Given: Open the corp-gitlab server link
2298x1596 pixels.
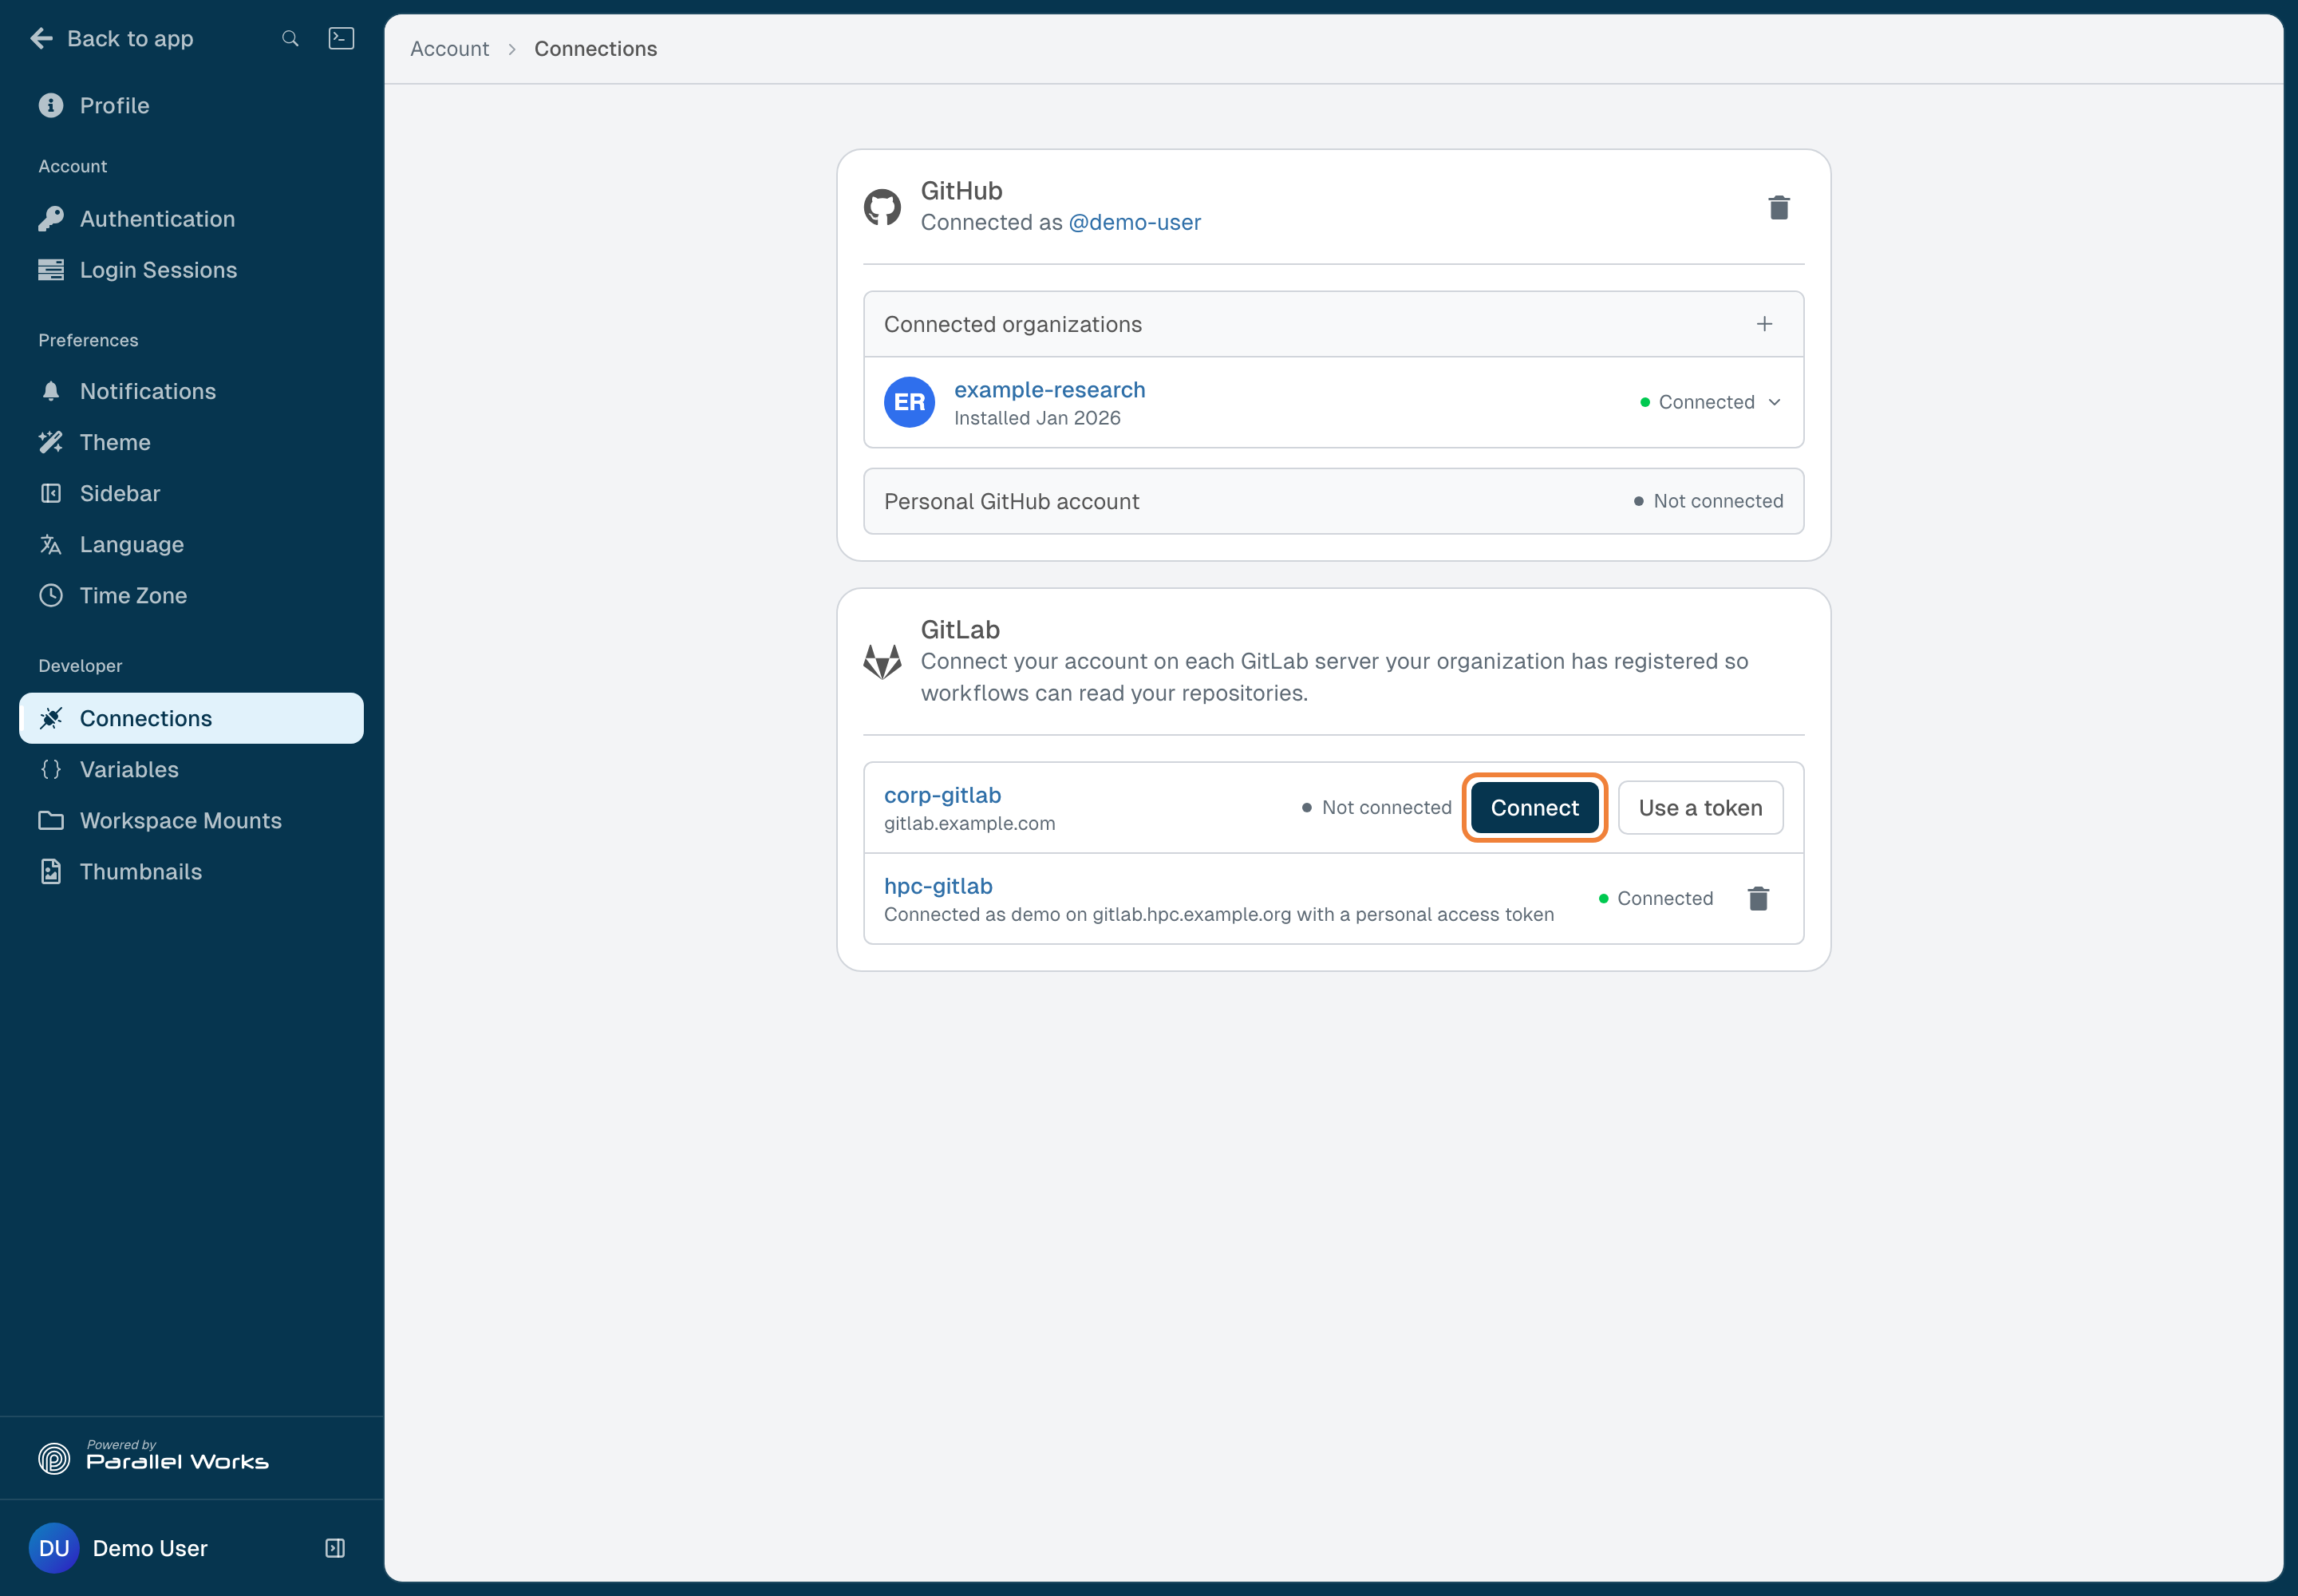Looking at the screenshot, I should [942, 795].
